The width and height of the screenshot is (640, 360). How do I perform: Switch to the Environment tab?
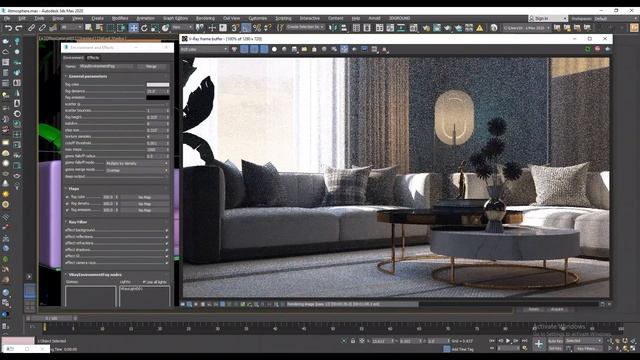73,58
